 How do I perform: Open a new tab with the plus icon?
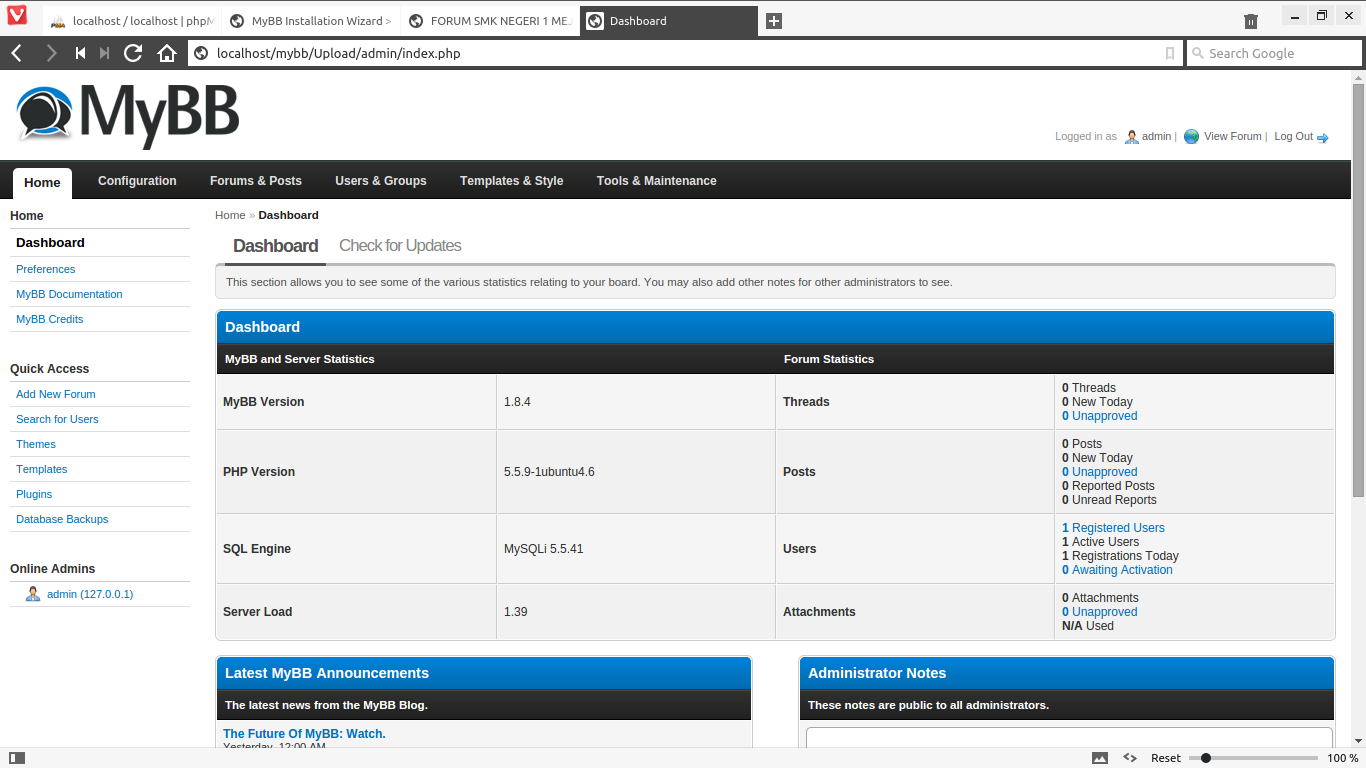pos(773,20)
